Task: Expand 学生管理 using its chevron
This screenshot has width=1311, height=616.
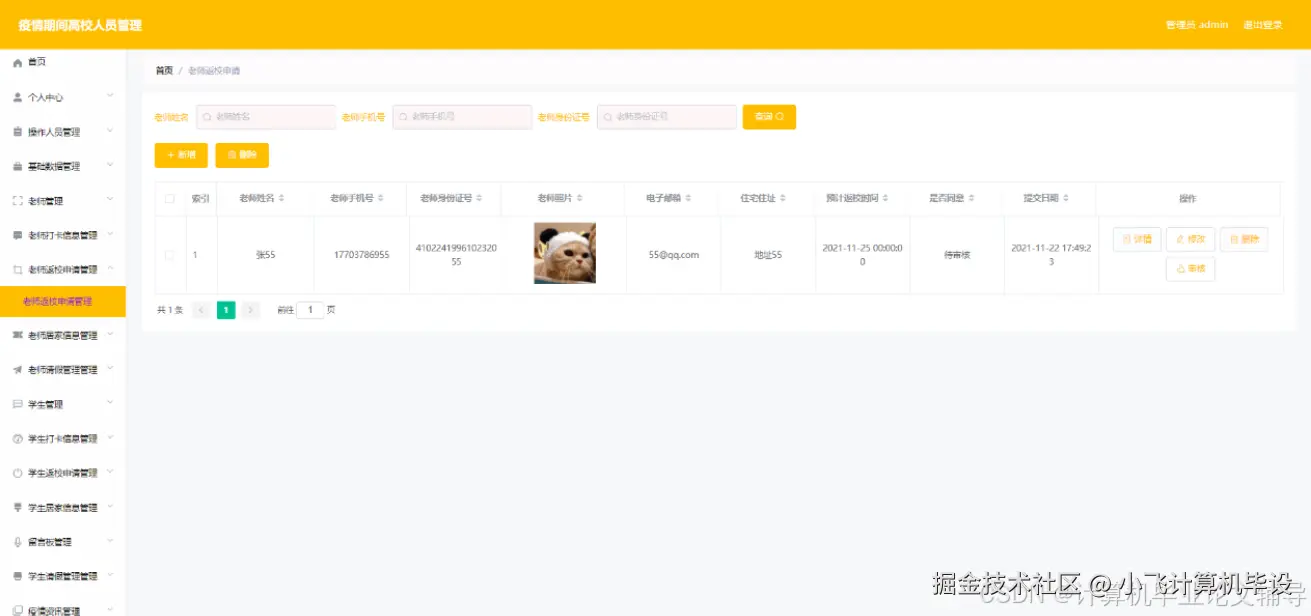Action: 110,404
